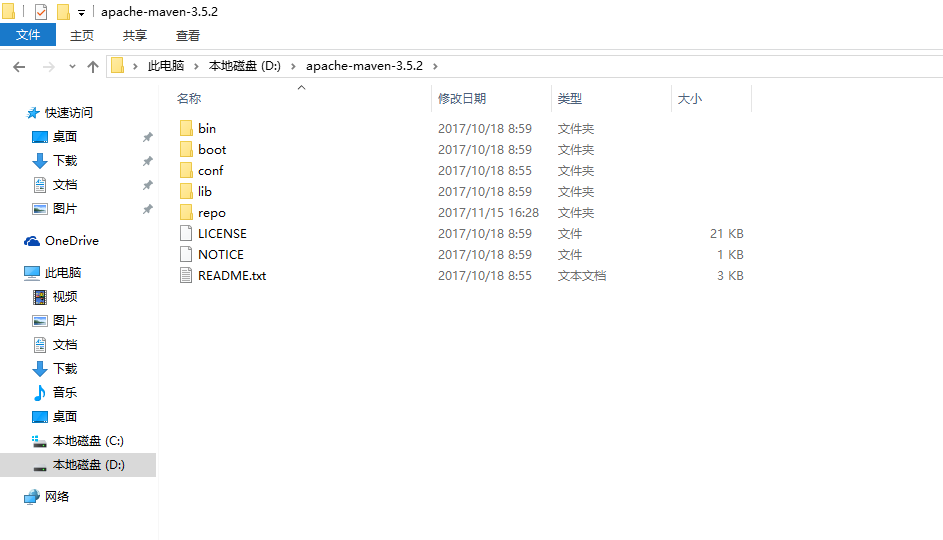Expand the chevron before 此电脑 breadcrumb
This screenshot has width=943, height=540.
tap(135, 66)
